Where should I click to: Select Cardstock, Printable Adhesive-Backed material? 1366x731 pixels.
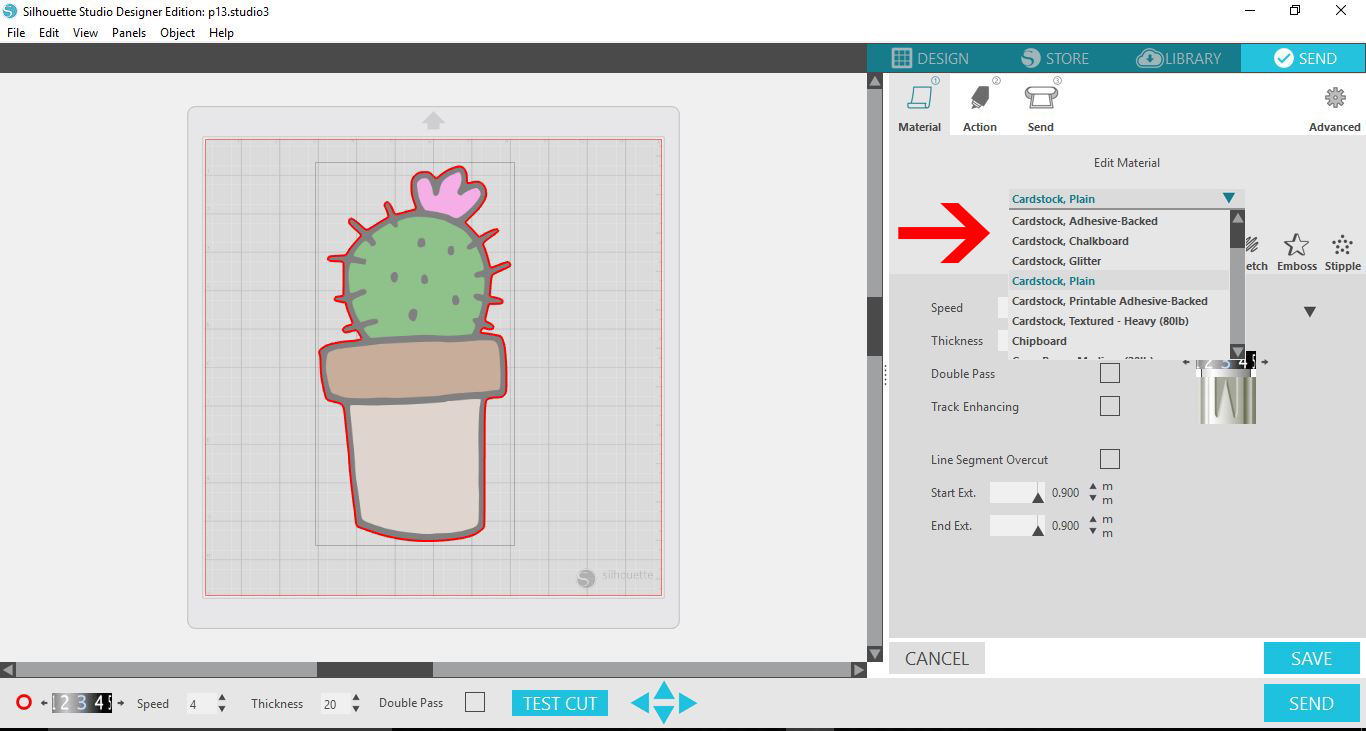1118,301
